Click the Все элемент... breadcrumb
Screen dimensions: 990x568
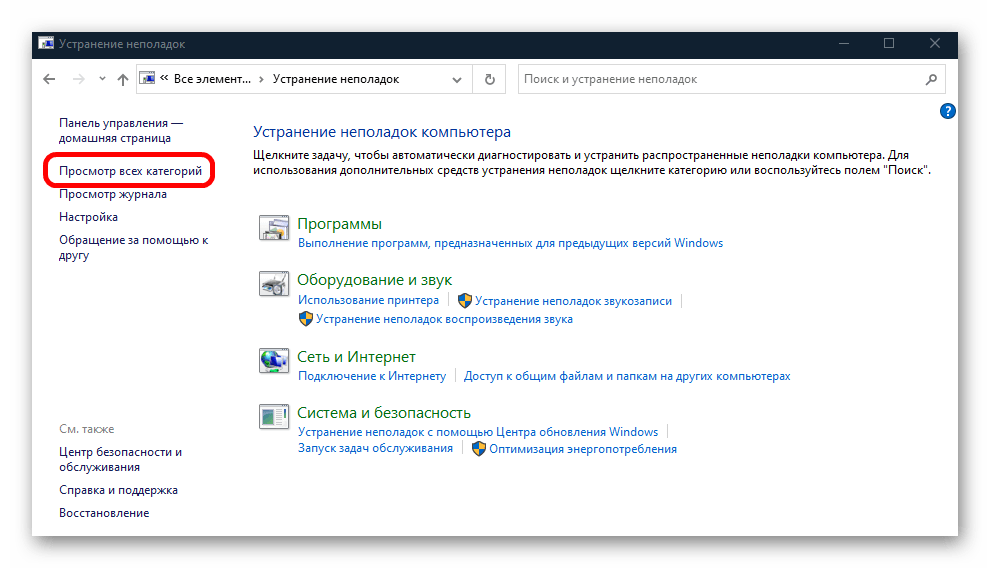tap(212, 79)
